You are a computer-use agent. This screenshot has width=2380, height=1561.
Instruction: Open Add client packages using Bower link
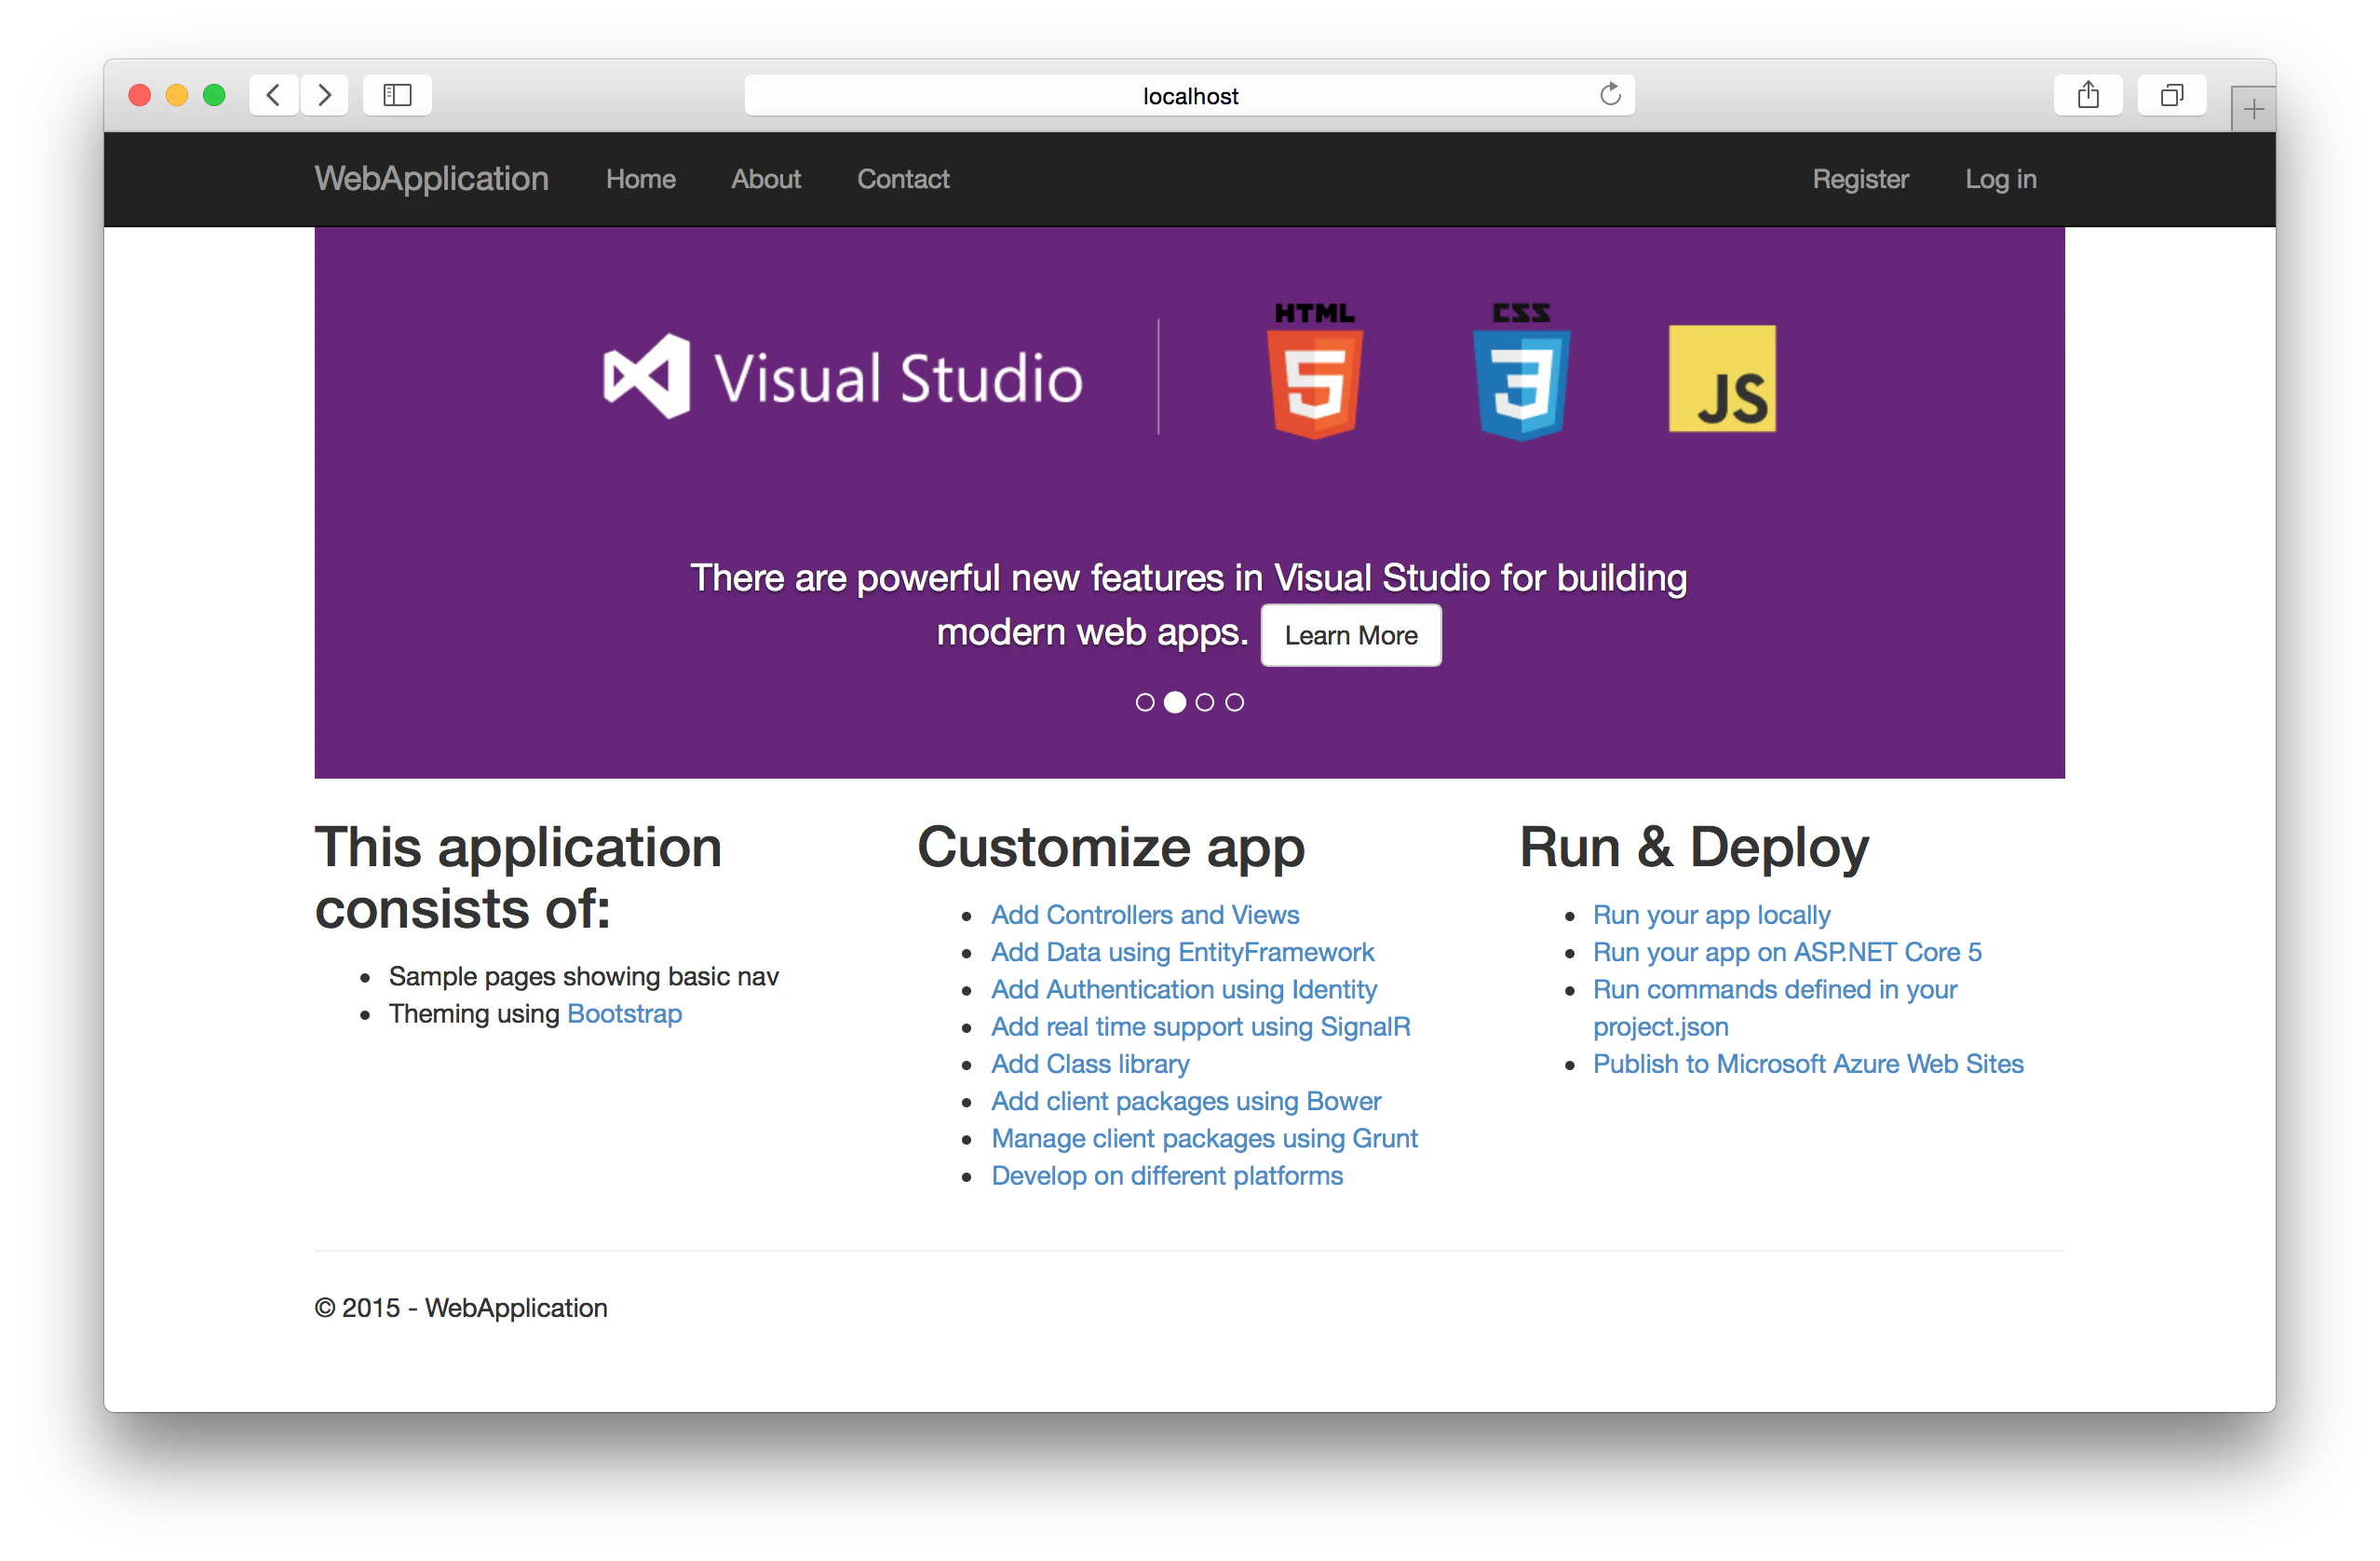click(x=1186, y=1100)
